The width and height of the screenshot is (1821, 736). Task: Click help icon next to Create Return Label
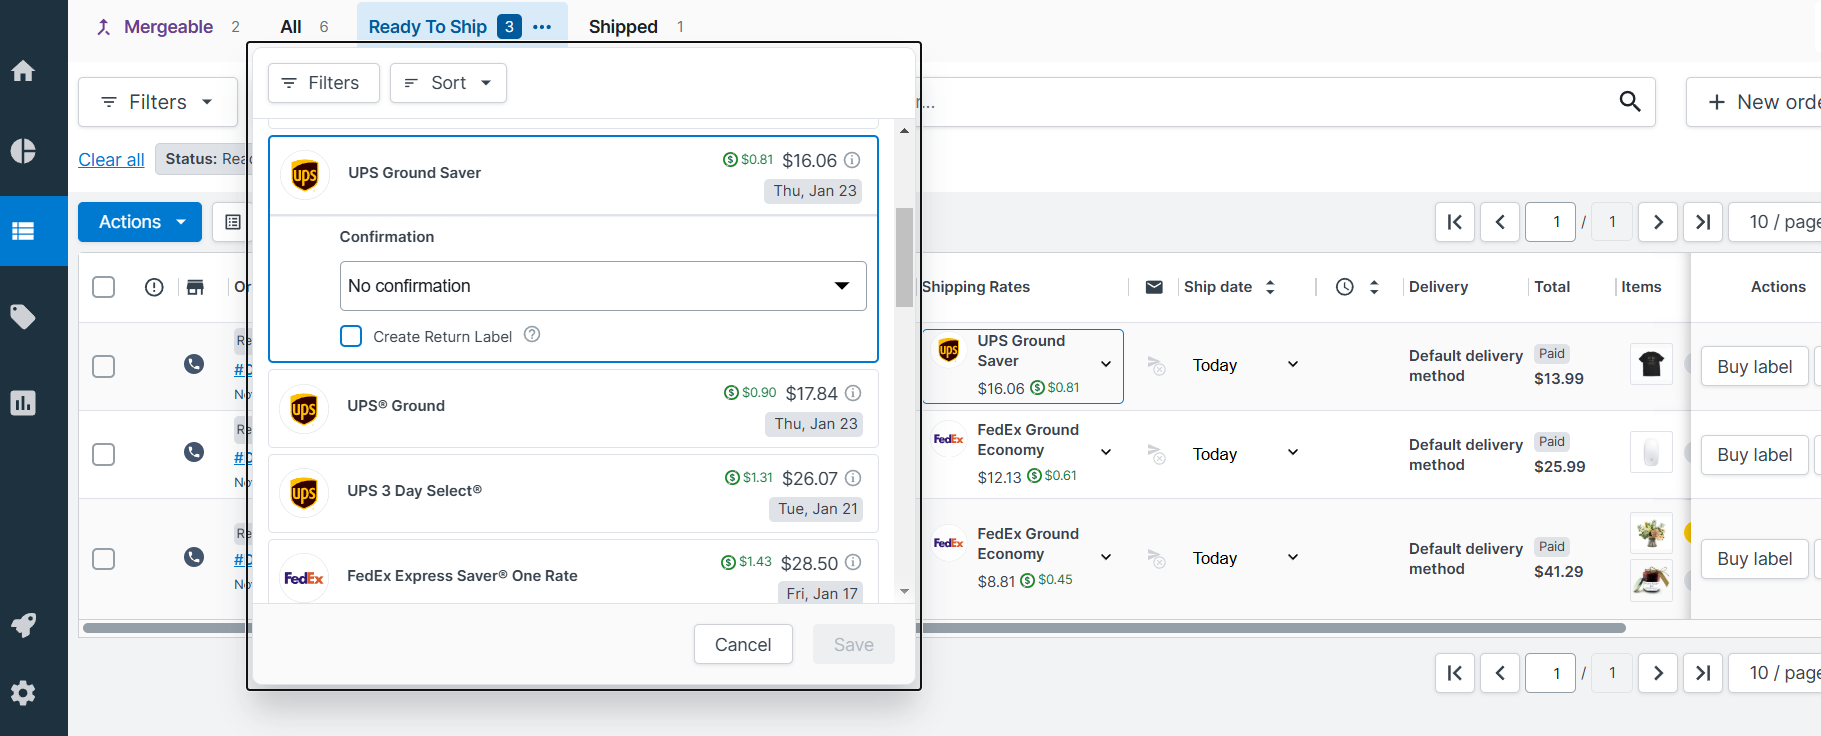[x=532, y=335]
